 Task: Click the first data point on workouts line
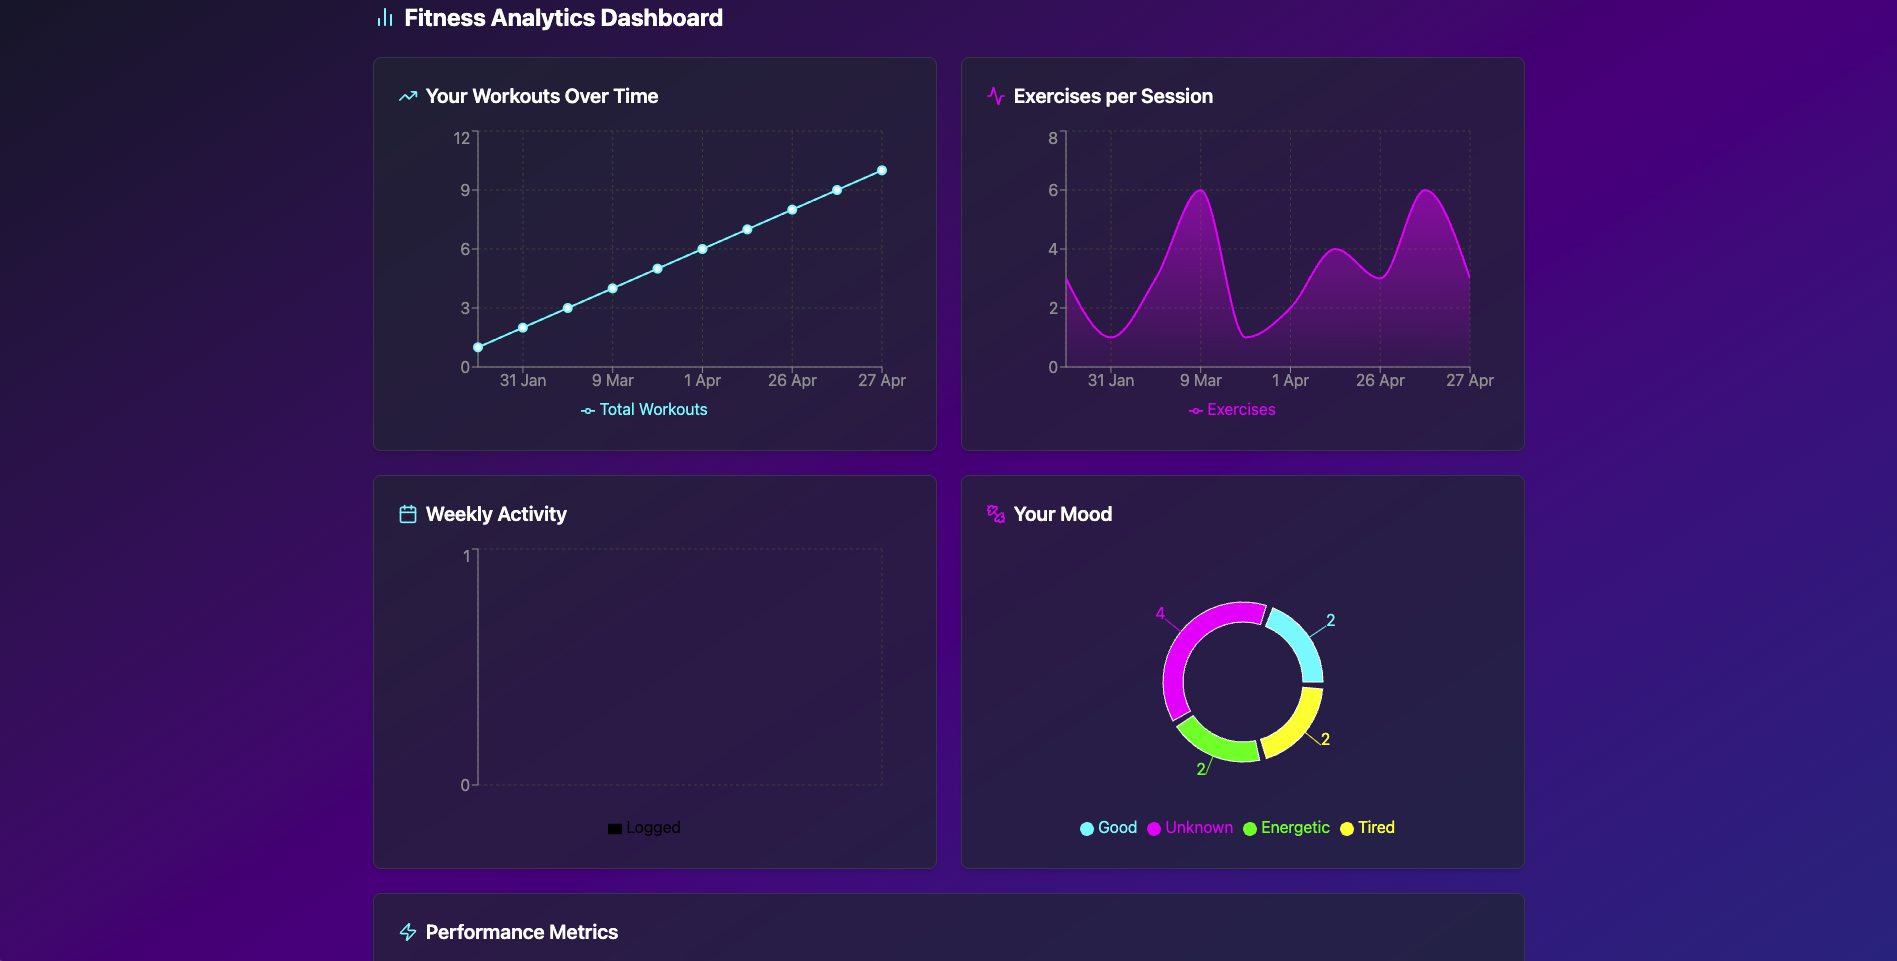[x=478, y=348]
